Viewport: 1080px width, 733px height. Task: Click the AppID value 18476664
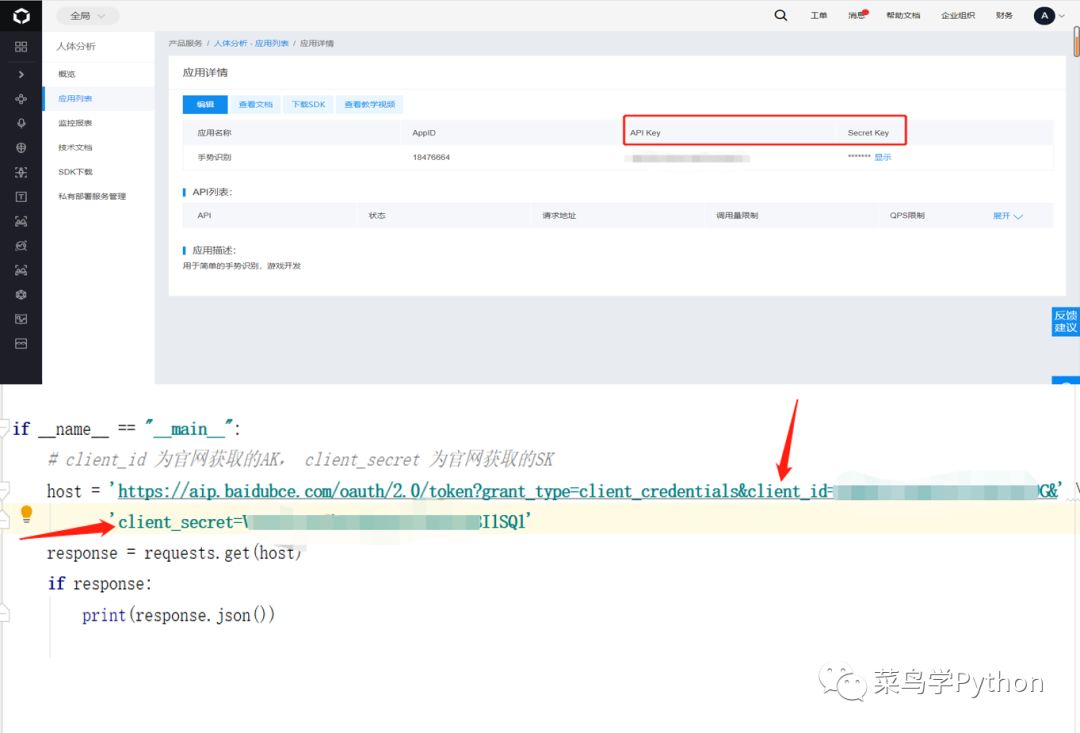pos(431,157)
